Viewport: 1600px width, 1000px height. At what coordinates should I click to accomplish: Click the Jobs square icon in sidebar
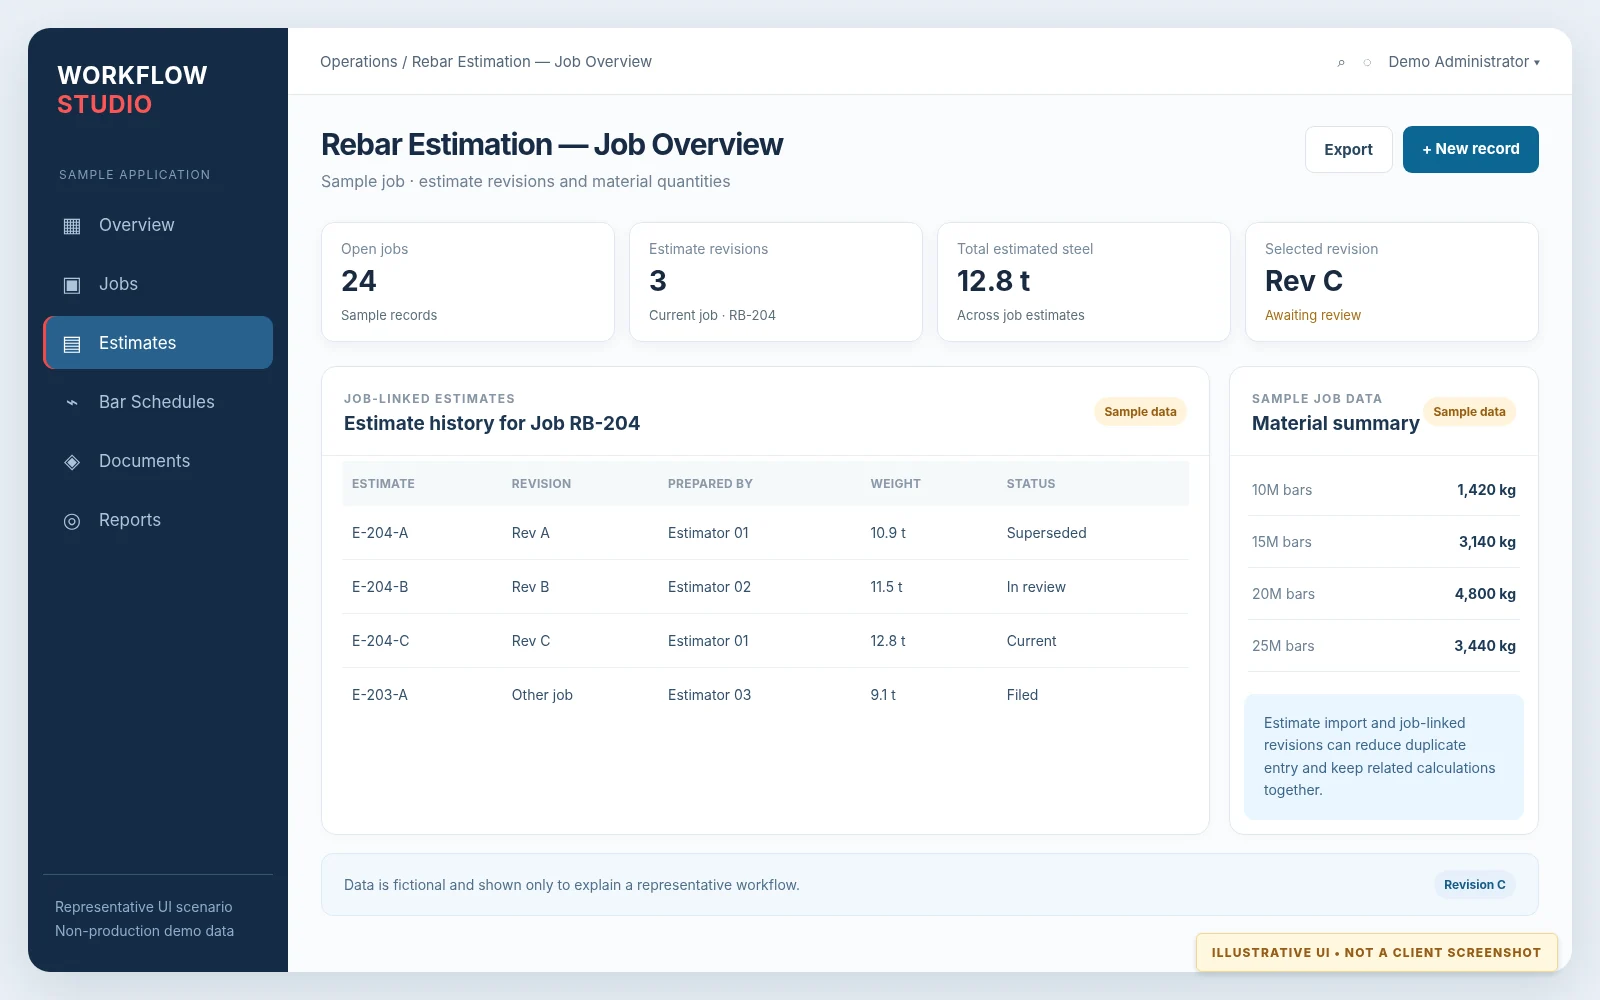[72, 285]
